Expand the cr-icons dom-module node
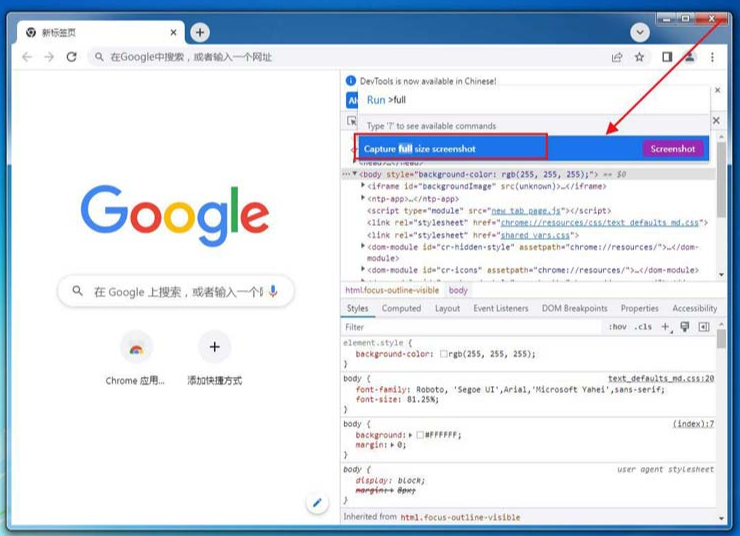 pyautogui.click(x=363, y=269)
